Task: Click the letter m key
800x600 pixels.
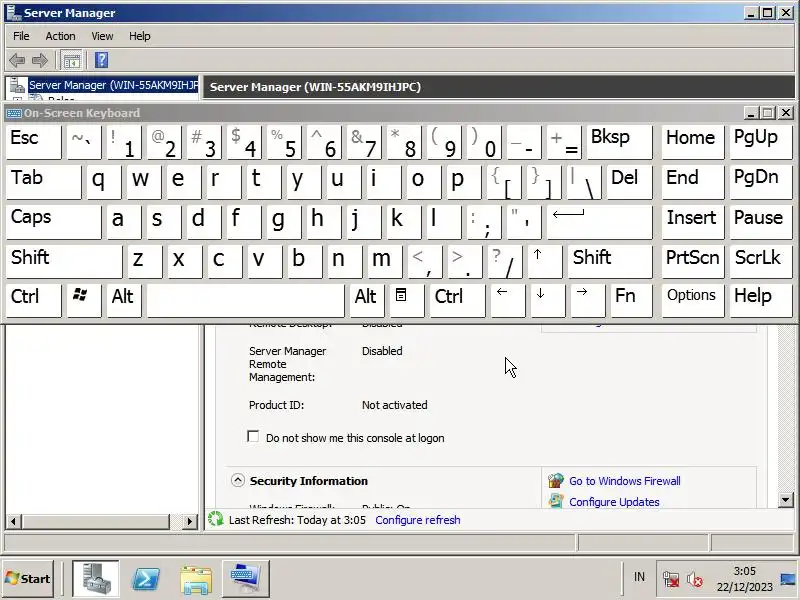Action: point(385,262)
